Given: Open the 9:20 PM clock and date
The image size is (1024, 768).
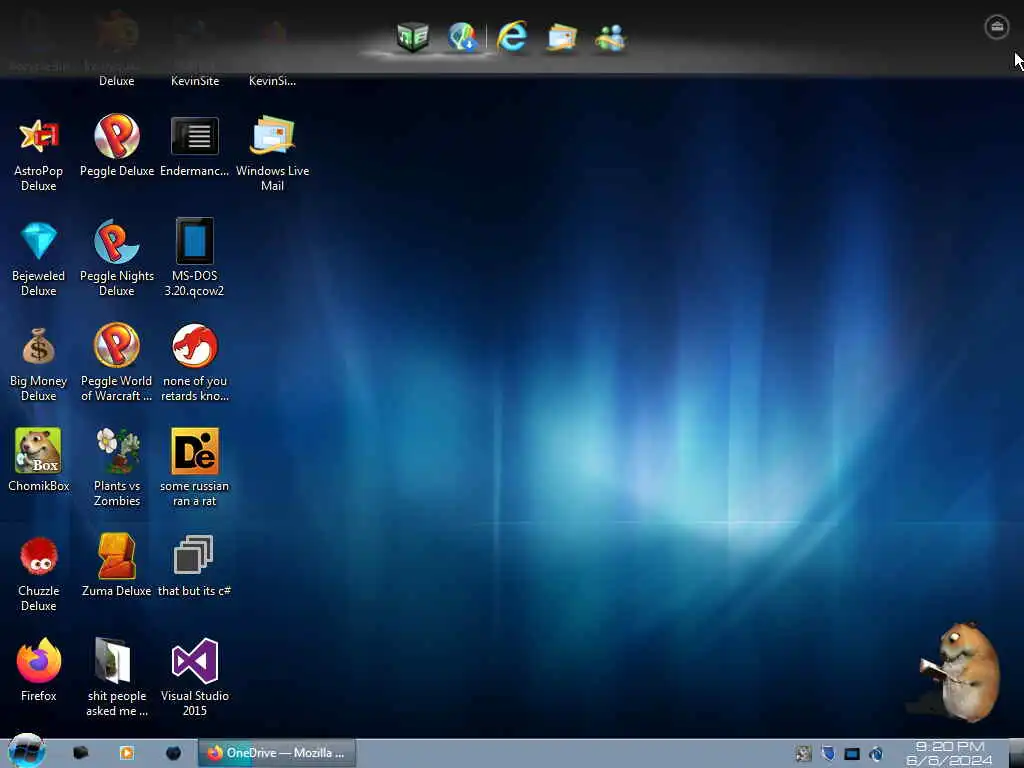Looking at the screenshot, I should 949,754.
